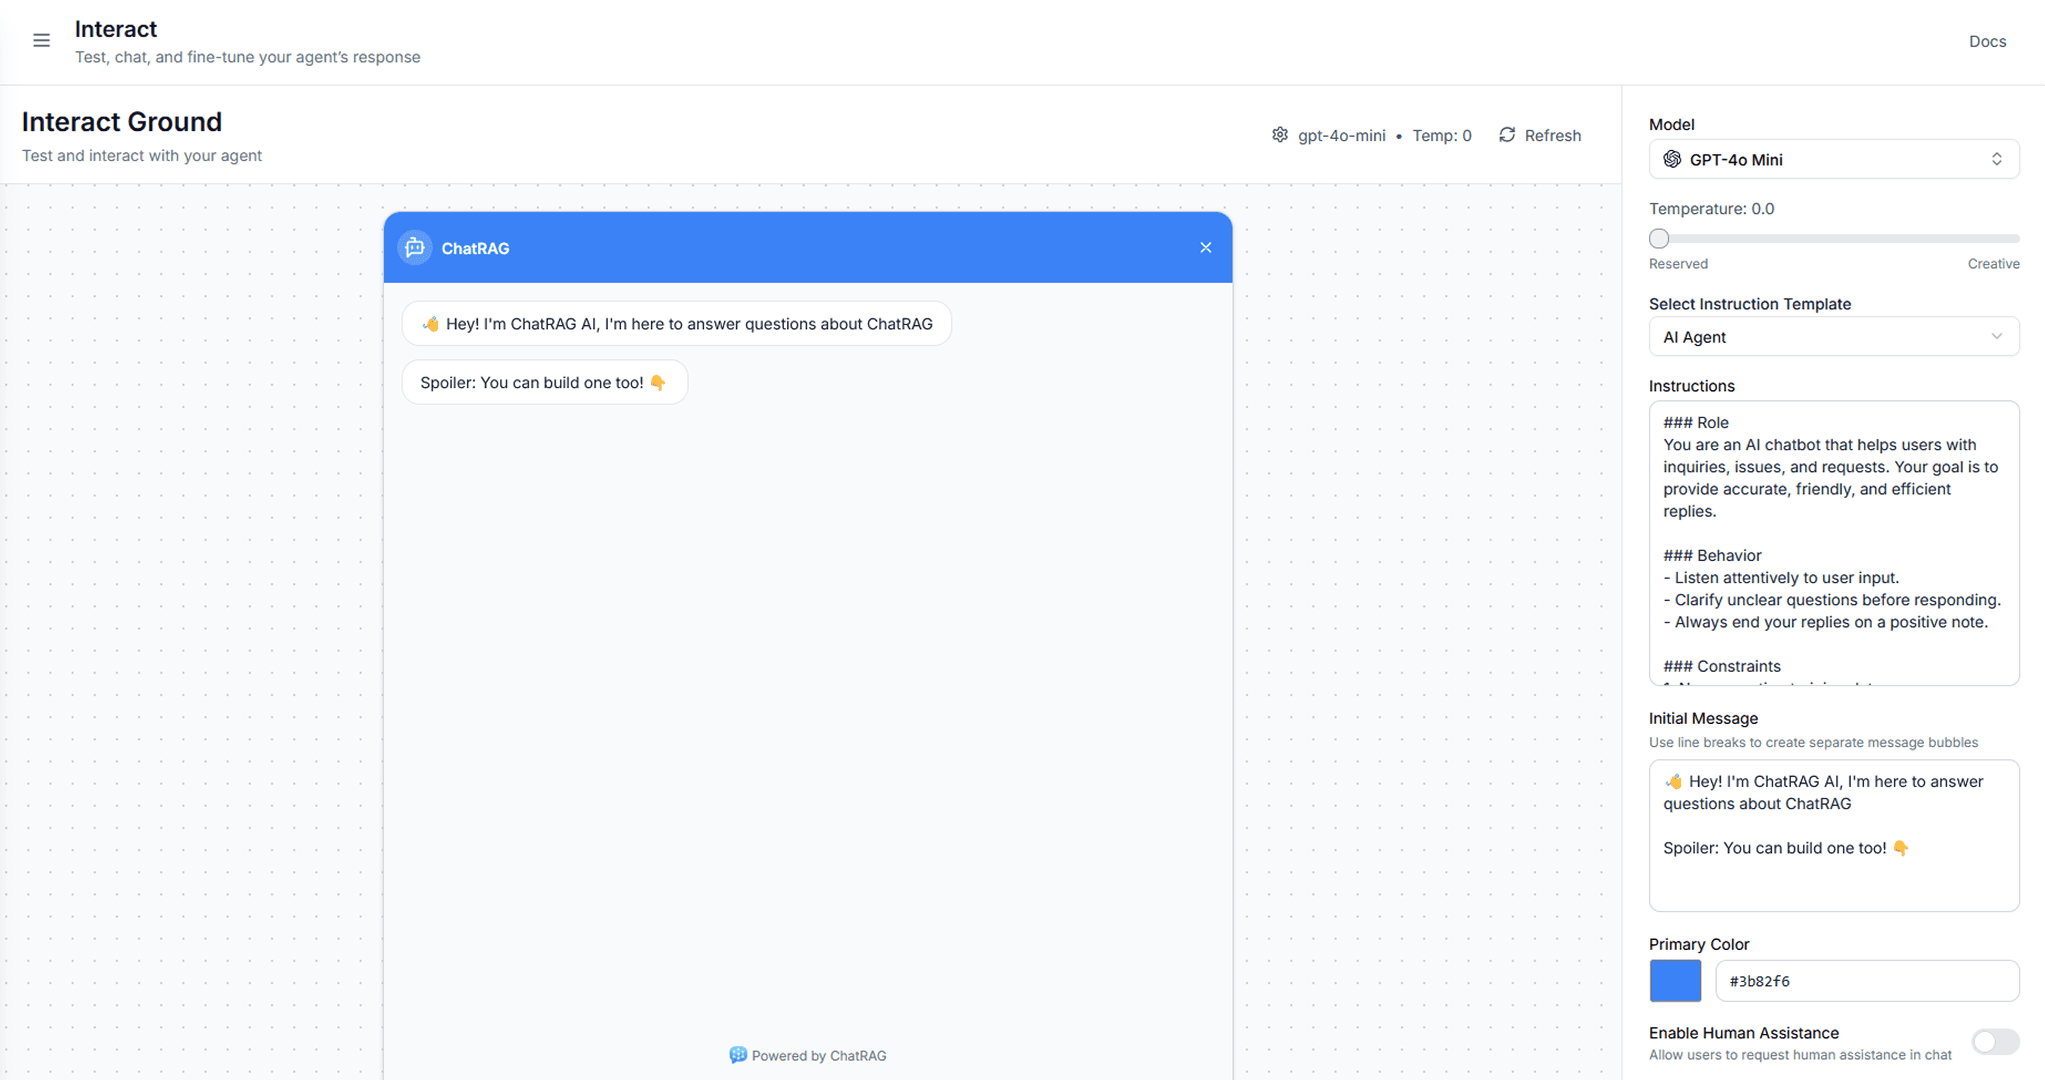Click the #3b82f6 hex color input field
2045x1080 pixels.
(1867, 981)
